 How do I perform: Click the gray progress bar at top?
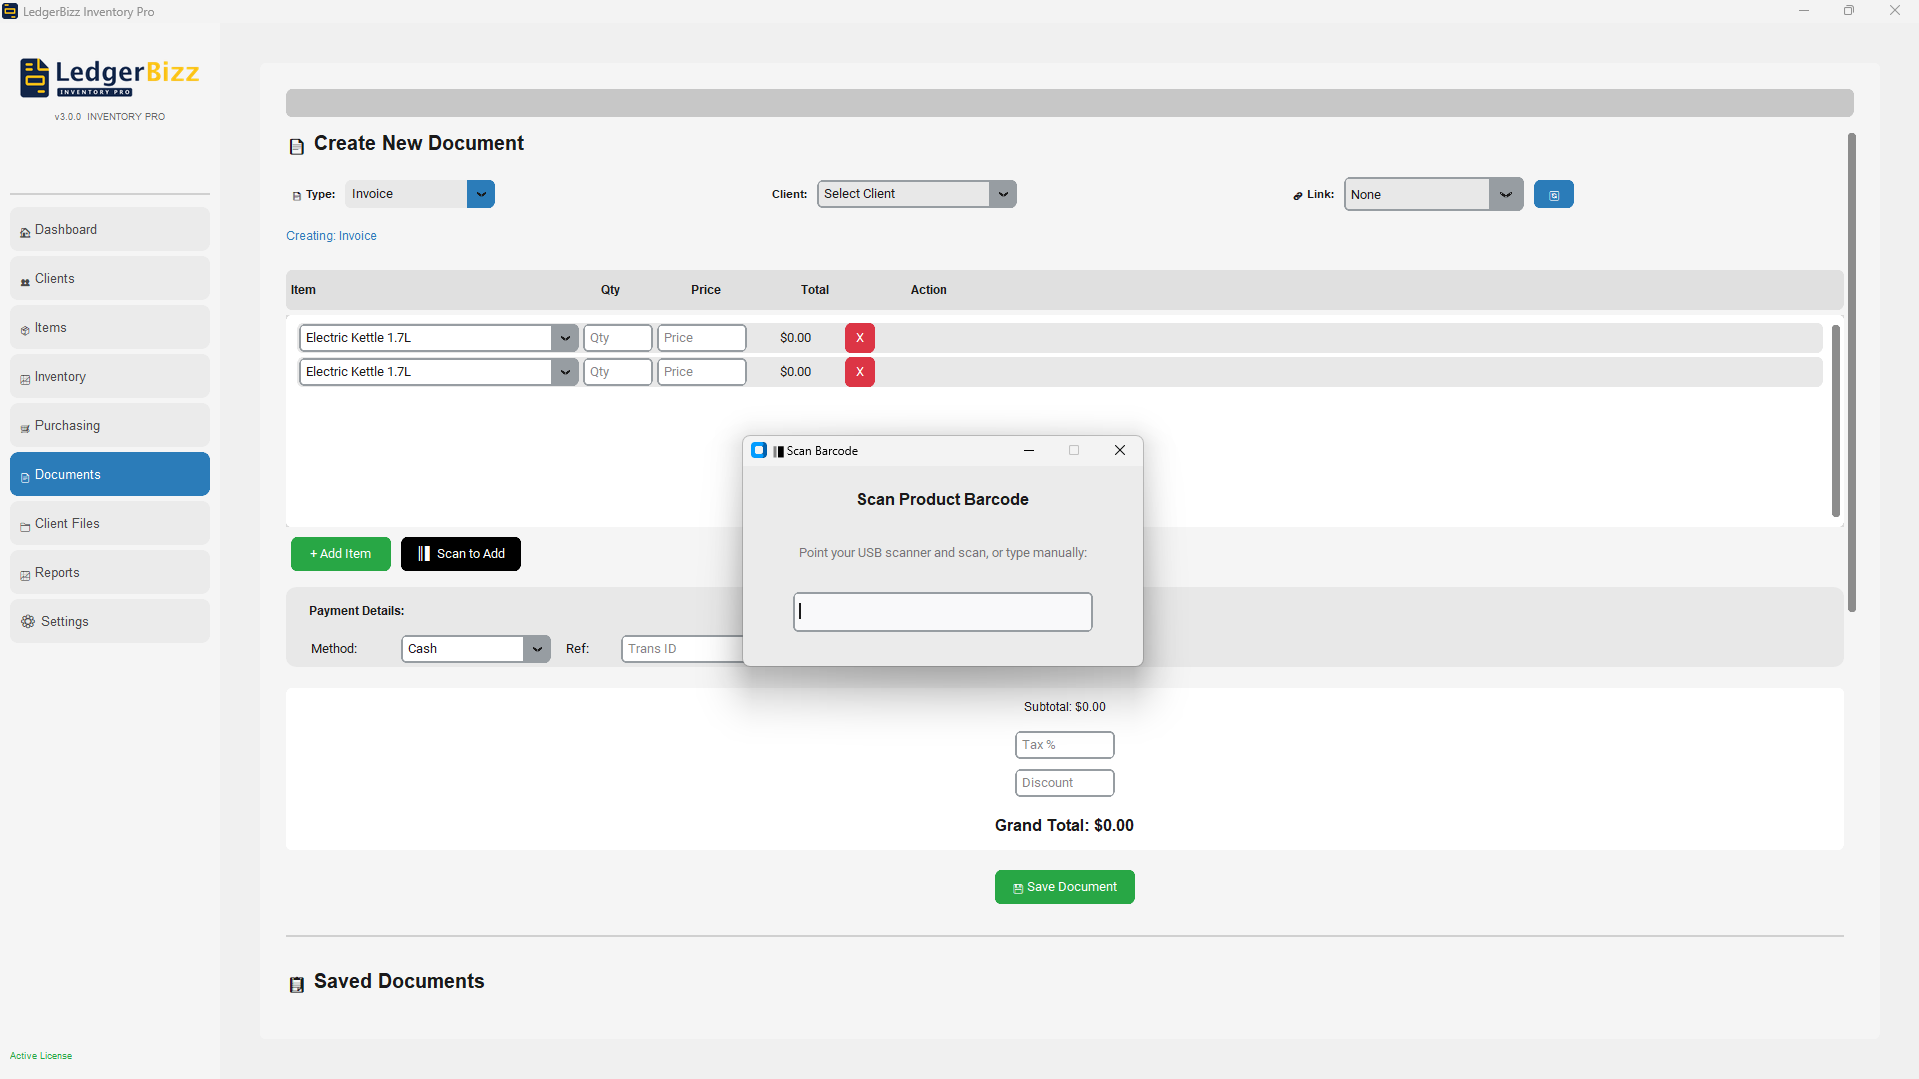(1070, 103)
